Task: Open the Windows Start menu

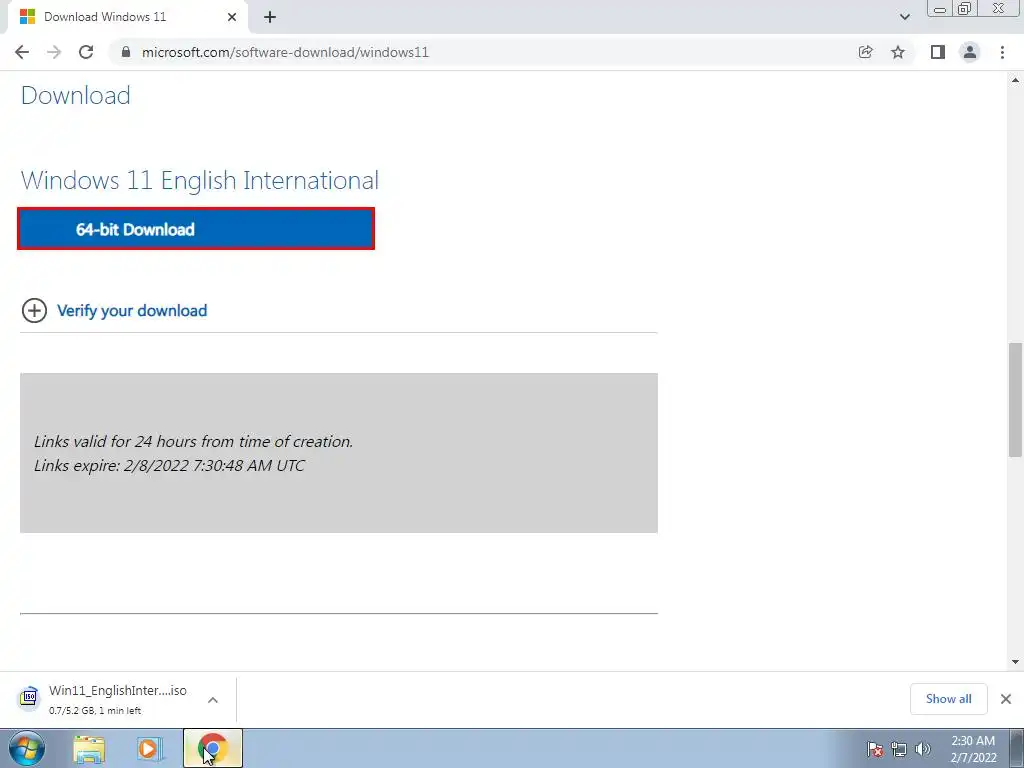Action: tap(27, 748)
